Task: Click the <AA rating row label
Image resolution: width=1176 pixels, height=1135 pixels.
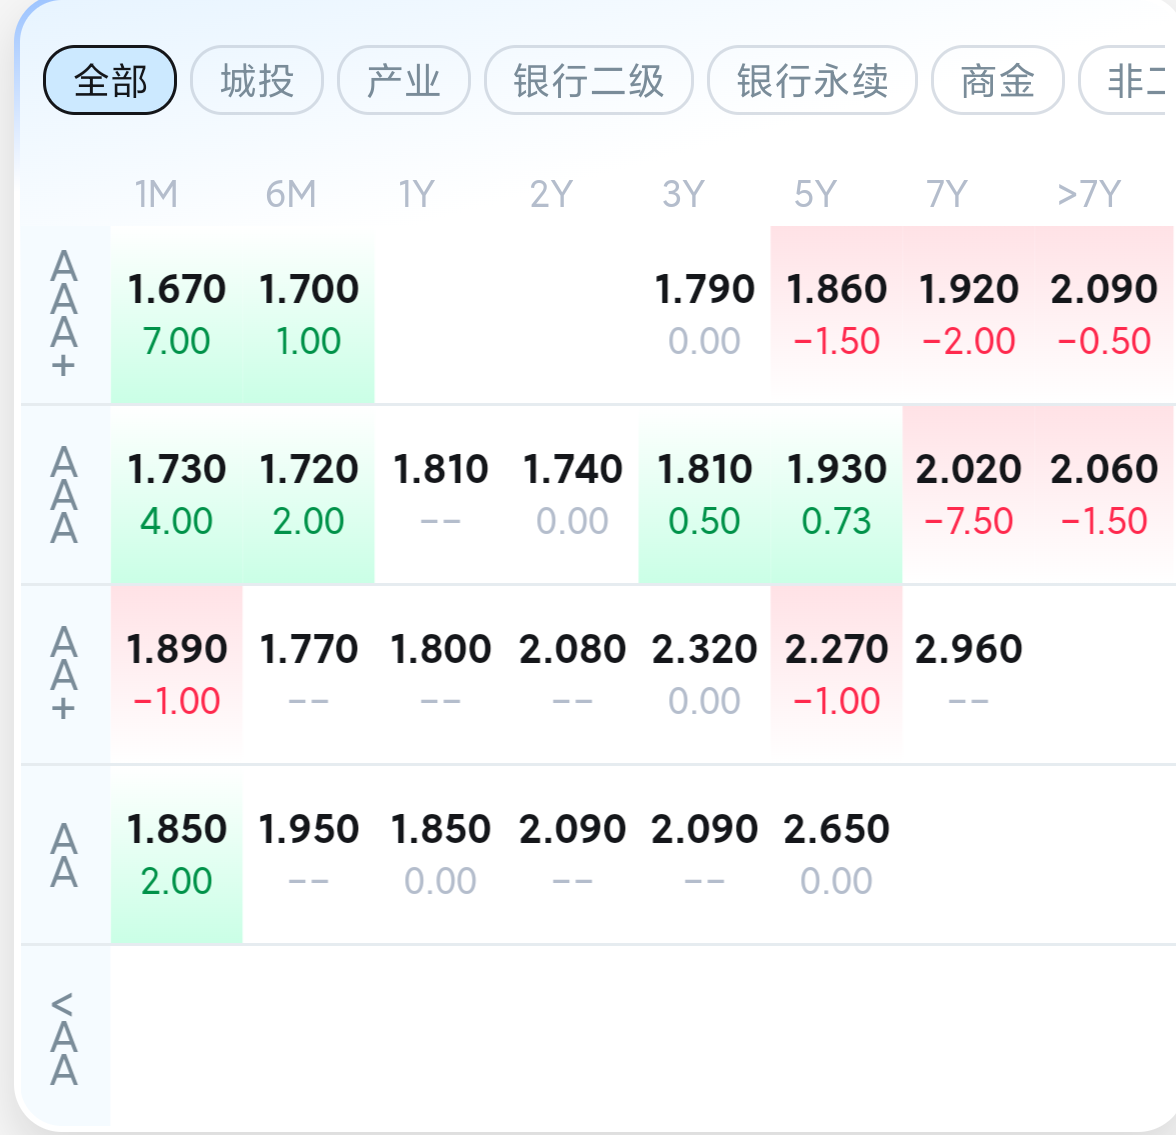Action: click(x=64, y=1038)
